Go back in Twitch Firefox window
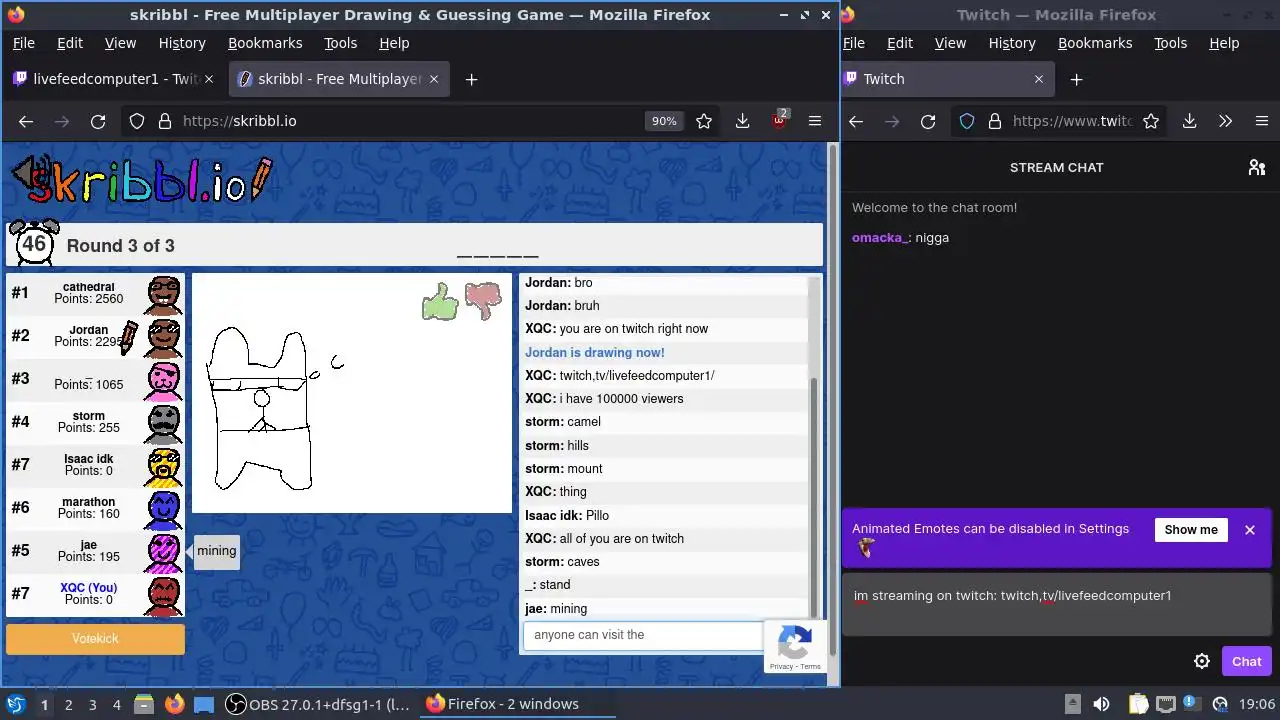This screenshot has height=720, width=1280. 856,121
